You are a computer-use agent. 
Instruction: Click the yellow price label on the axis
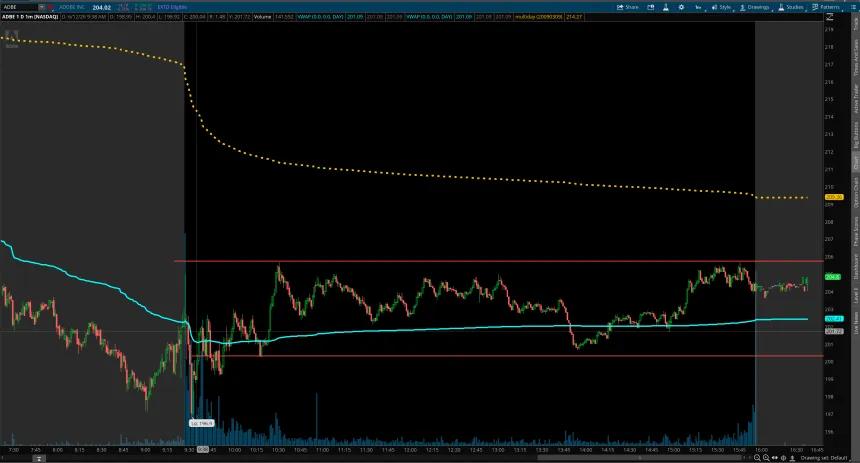[834, 197]
